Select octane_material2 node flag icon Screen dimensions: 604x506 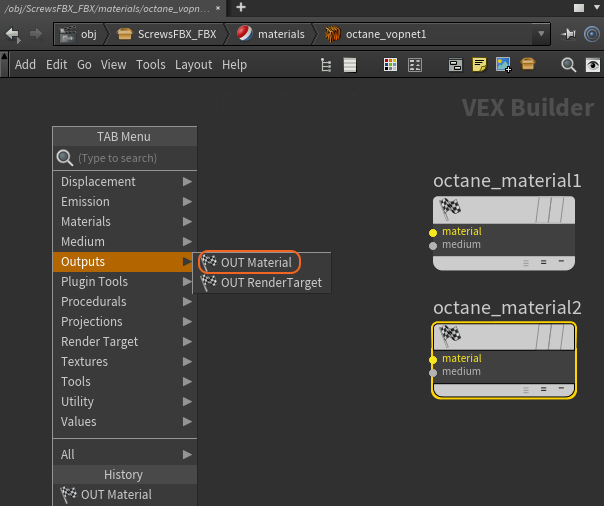point(450,335)
